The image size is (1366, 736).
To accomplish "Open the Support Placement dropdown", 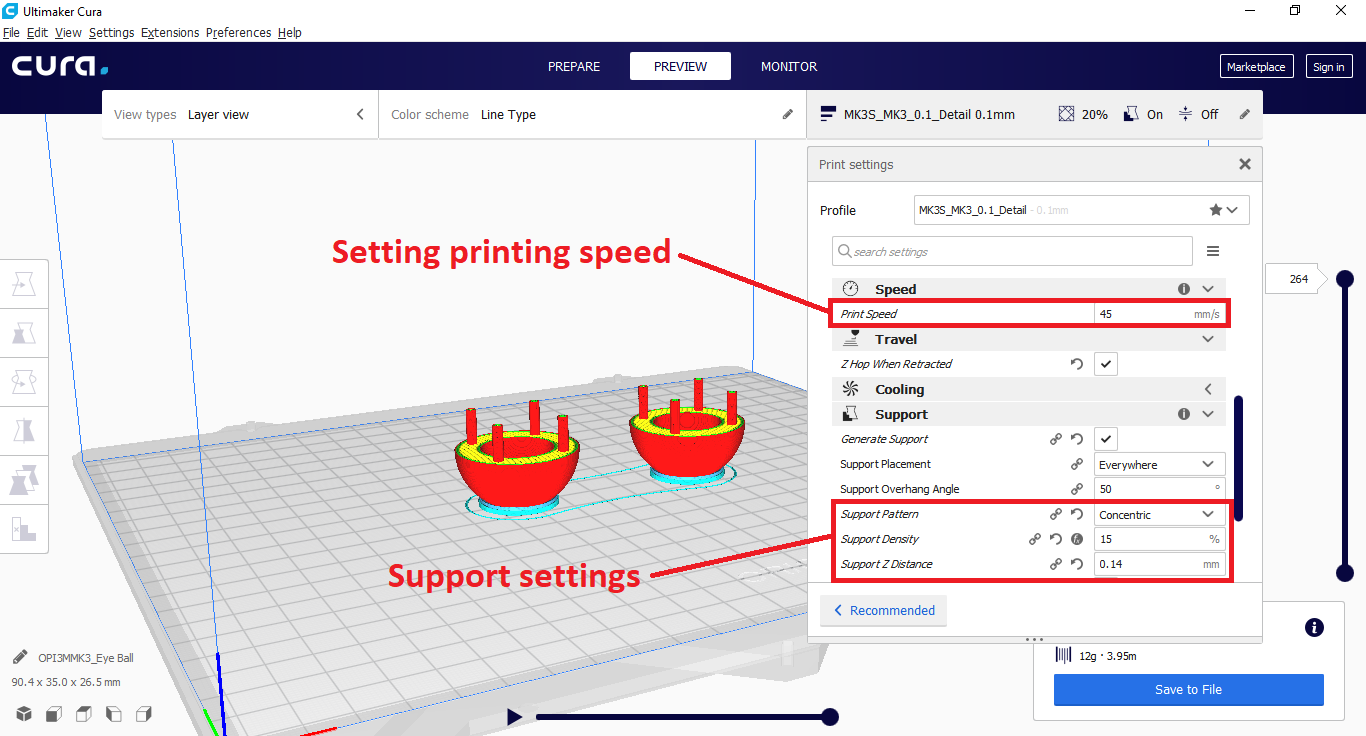I will coord(1160,464).
